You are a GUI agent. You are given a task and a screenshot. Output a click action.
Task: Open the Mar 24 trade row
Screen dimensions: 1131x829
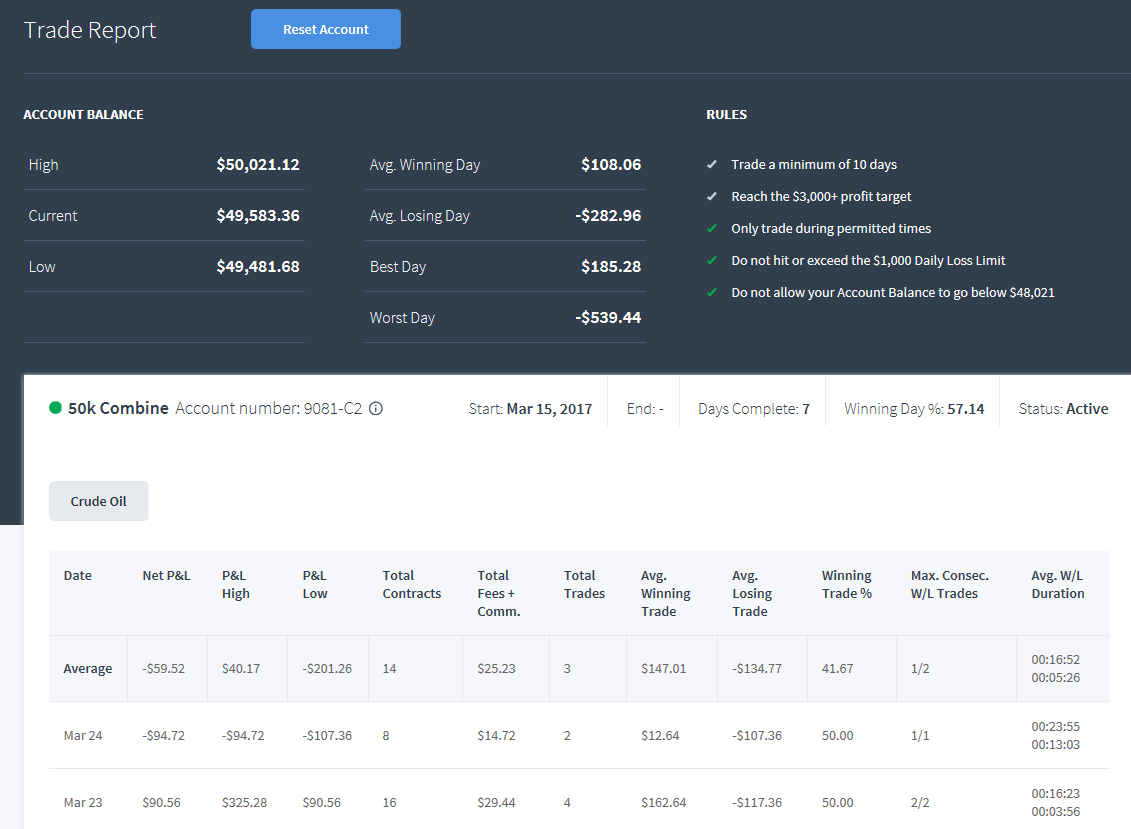tap(579, 735)
